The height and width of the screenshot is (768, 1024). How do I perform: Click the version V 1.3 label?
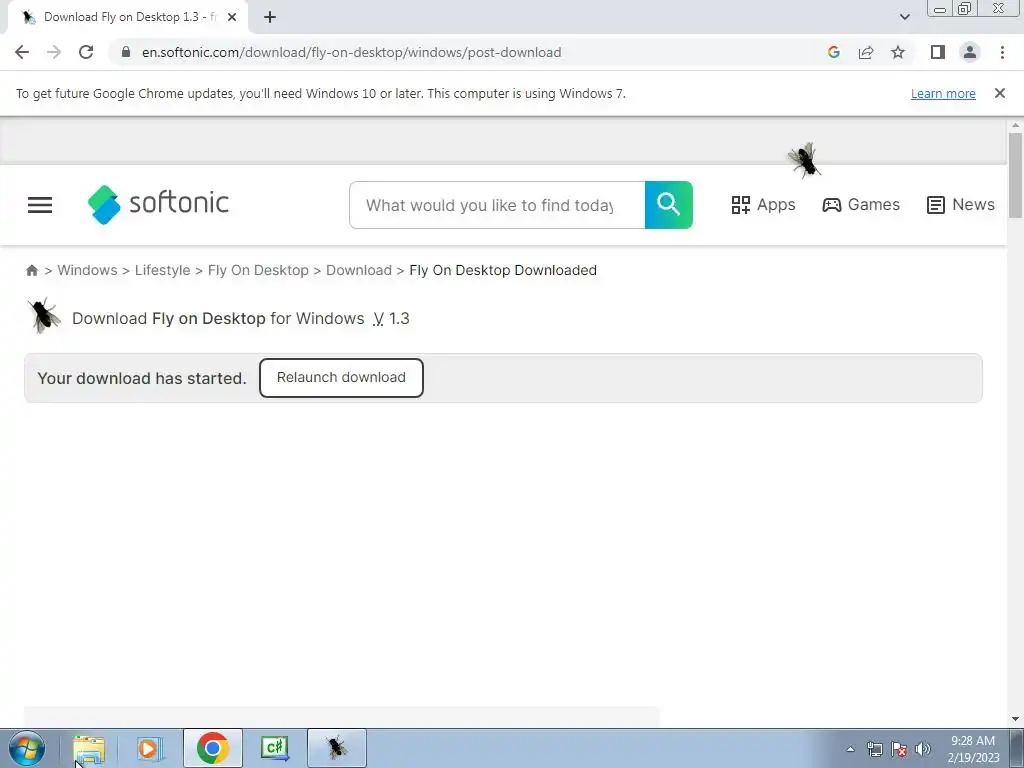click(391, 319)
